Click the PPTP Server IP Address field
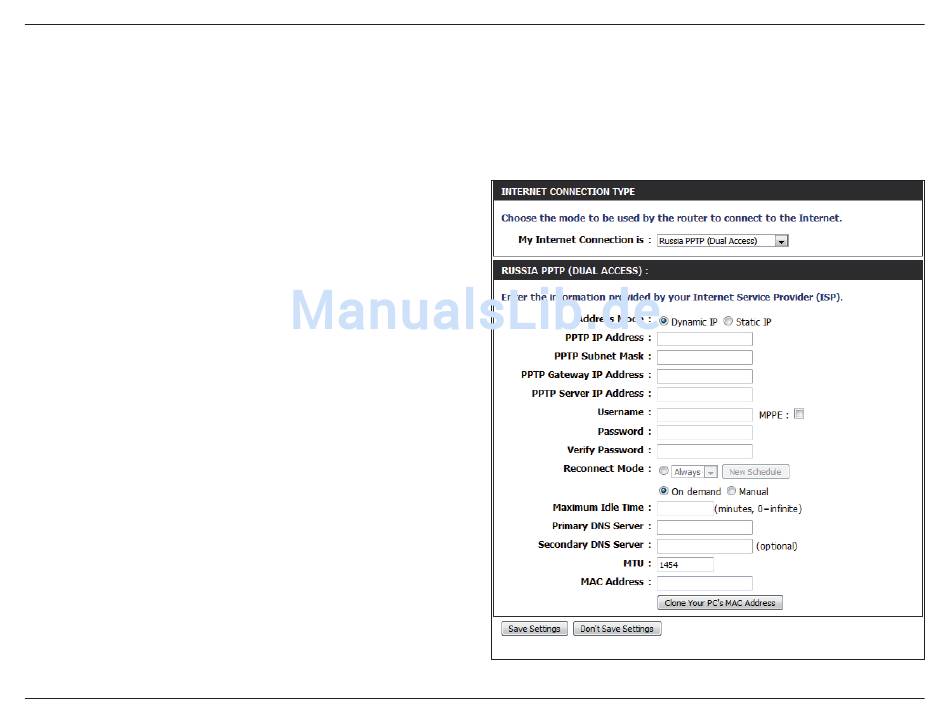This screenshot has height=725, width=950. tap(705, 395)
